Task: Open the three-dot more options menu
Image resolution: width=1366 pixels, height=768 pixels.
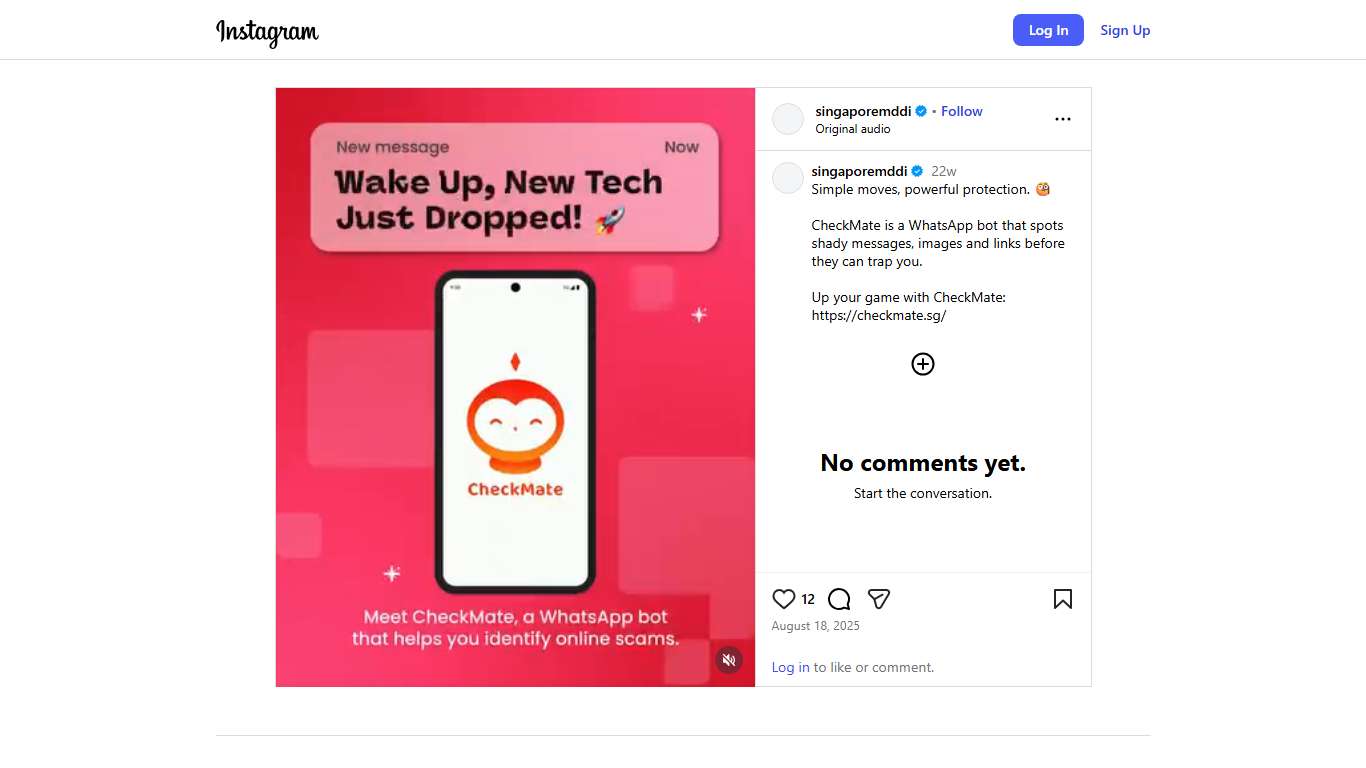Action: (x=1062, y=119)
